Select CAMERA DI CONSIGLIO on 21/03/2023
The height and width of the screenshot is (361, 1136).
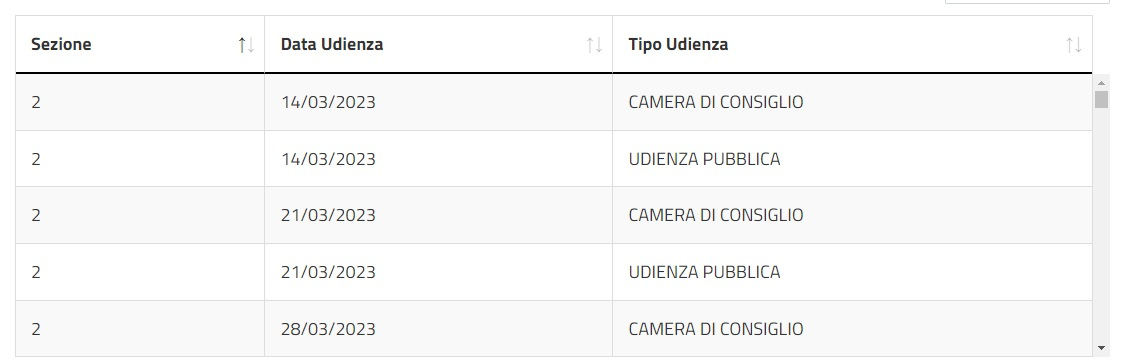pos(716,215)
